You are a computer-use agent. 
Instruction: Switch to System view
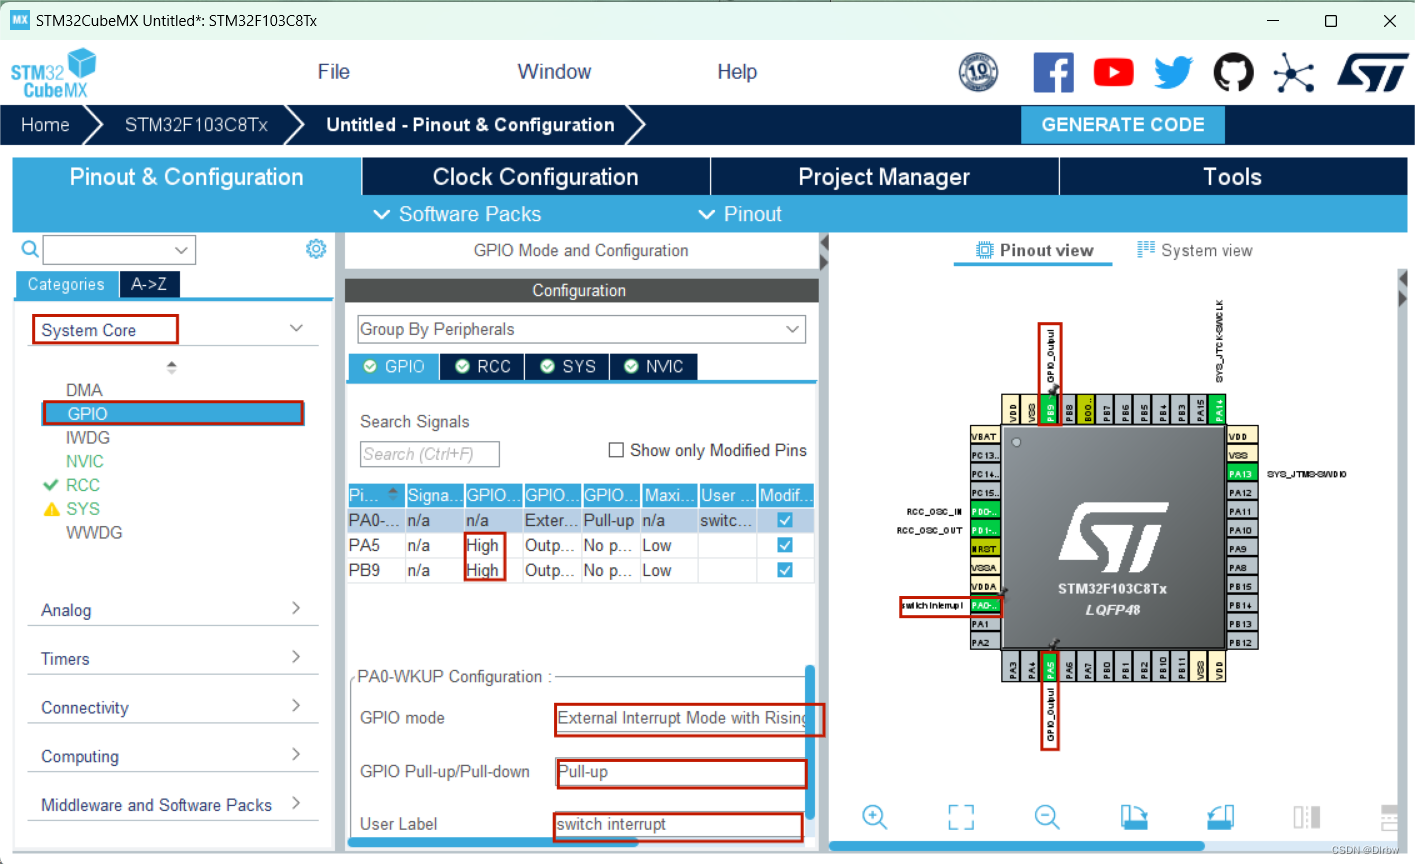click(1195, 250)
